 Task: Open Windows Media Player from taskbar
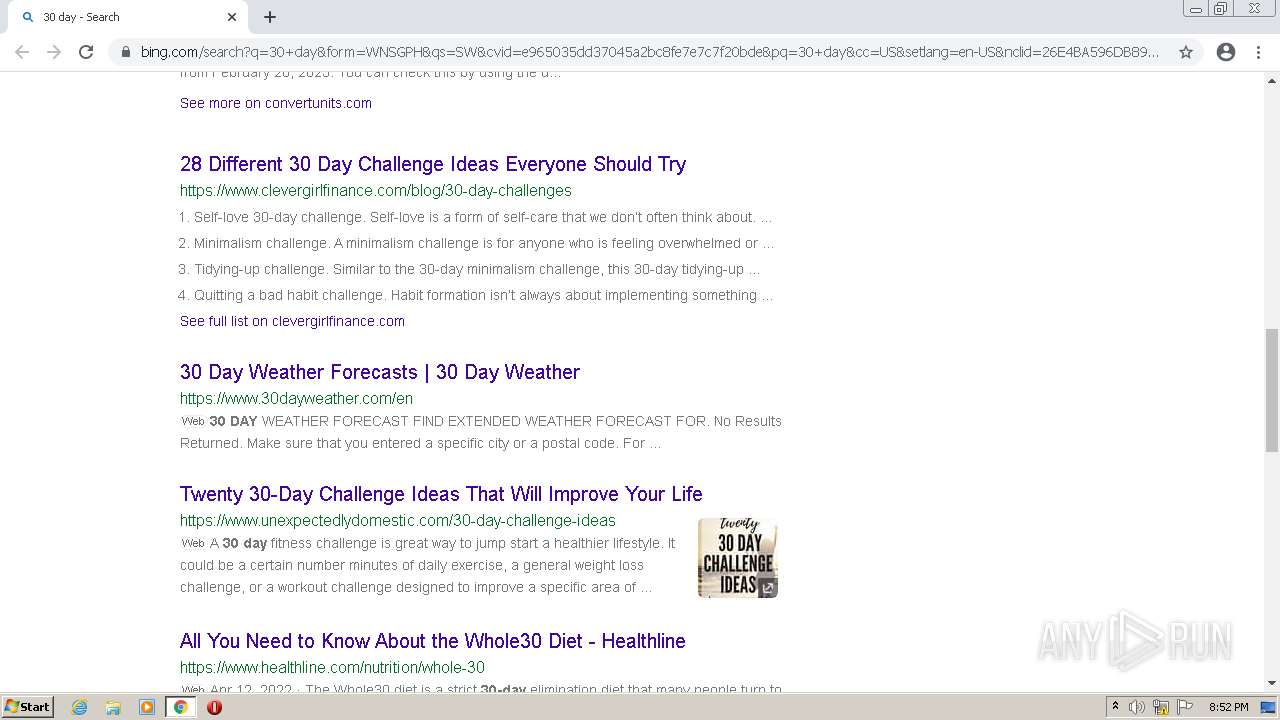(146, 707)
